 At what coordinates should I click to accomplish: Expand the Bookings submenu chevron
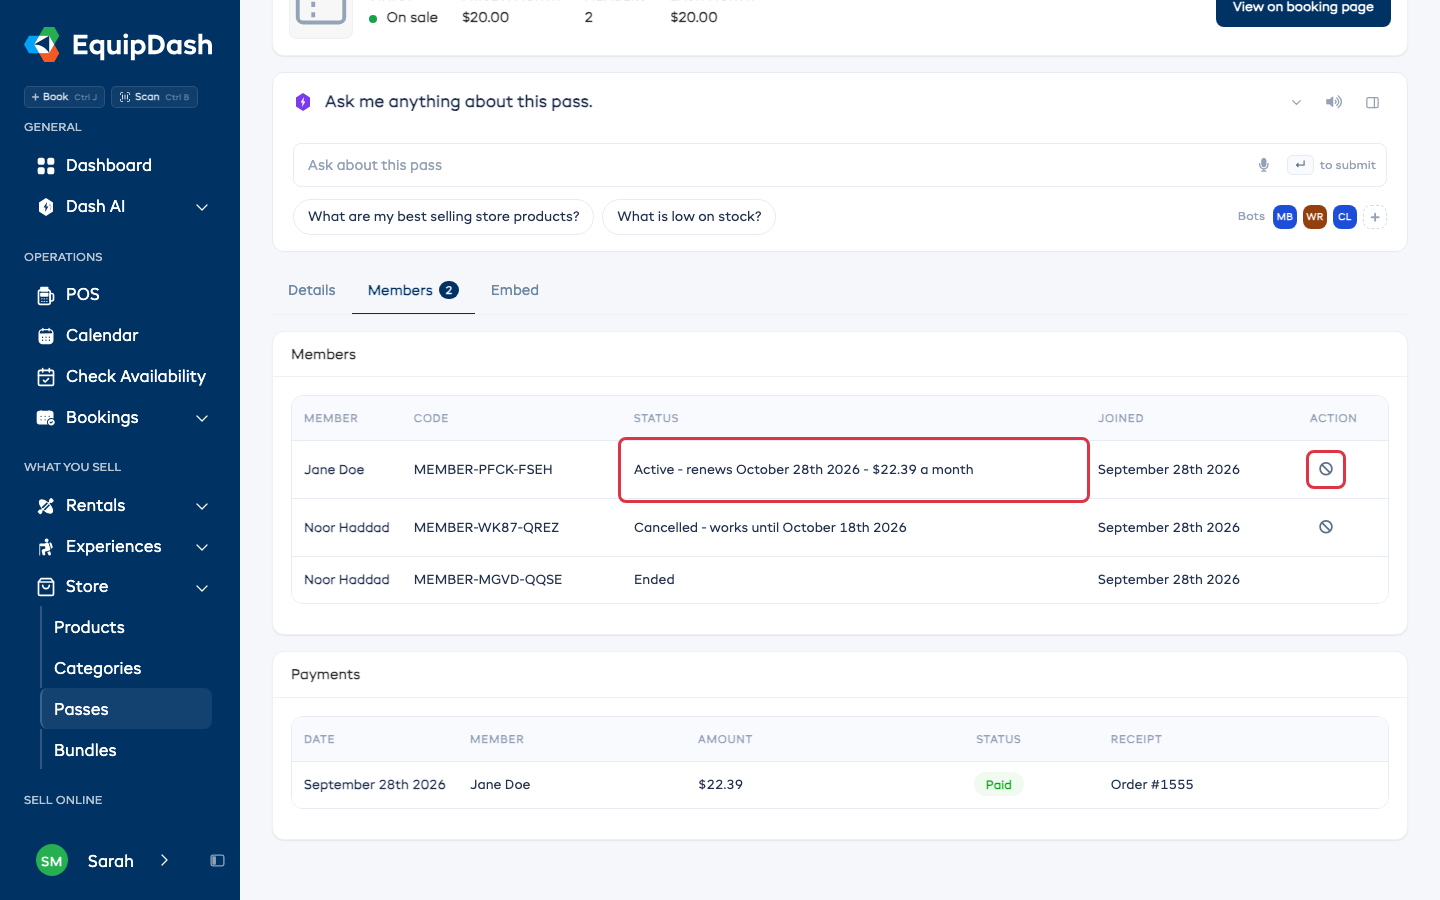click(x=202, y=418)
